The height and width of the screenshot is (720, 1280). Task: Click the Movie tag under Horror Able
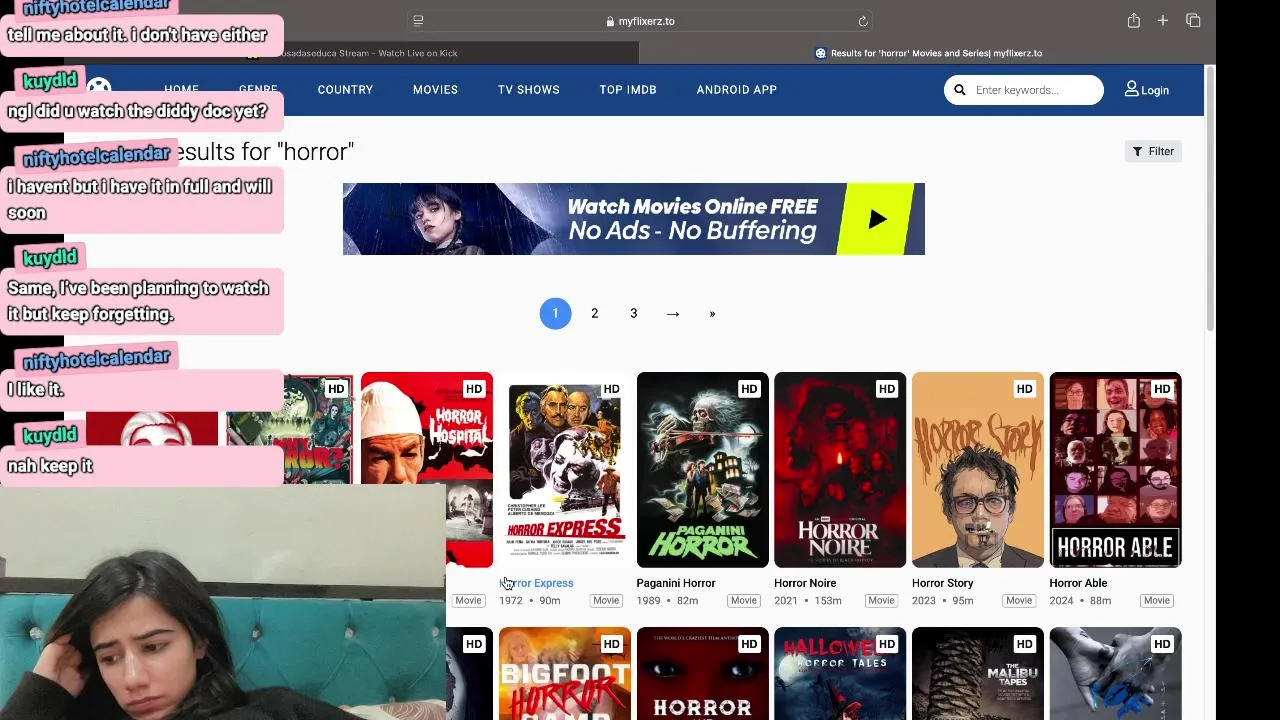click(x=1157, y=601)
